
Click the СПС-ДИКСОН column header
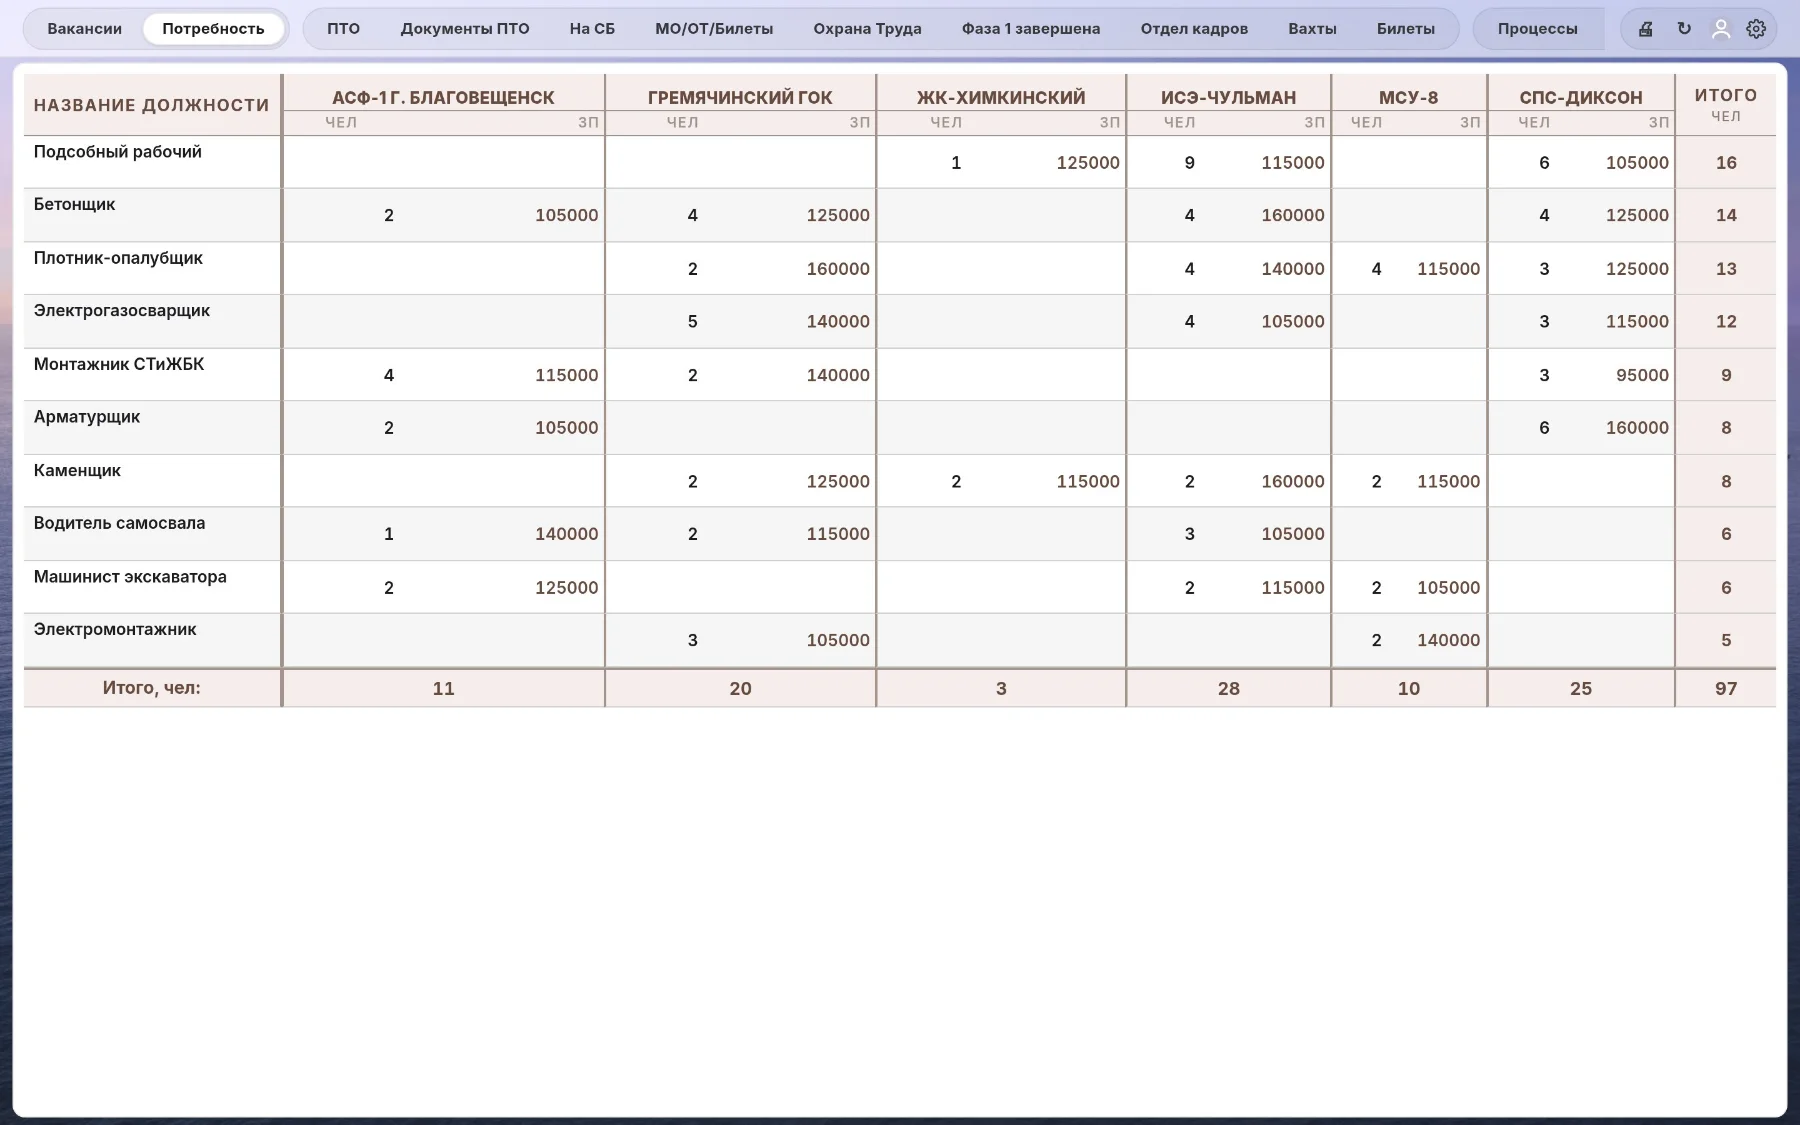click(x=1581, y=98)
